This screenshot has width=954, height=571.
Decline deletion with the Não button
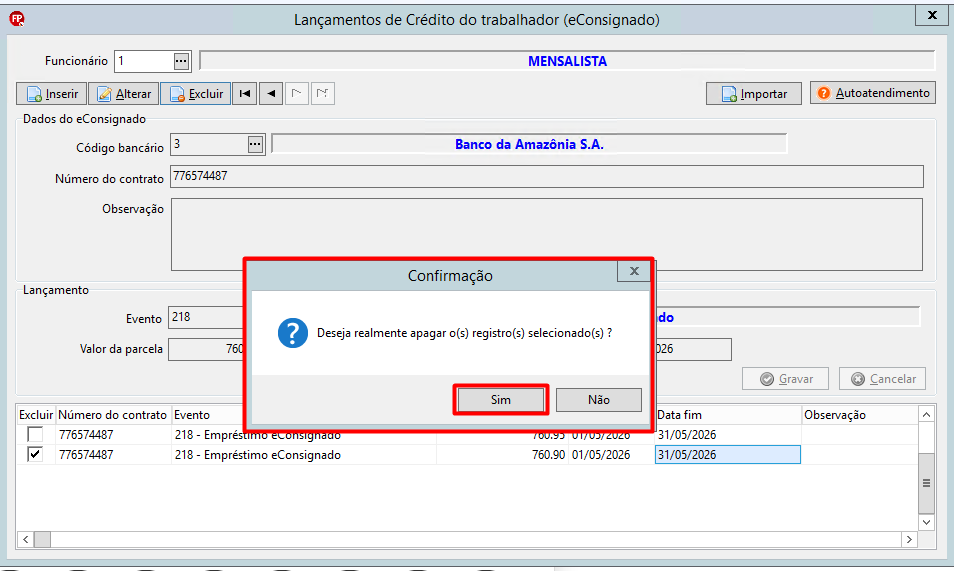click(x=599, y=400)
